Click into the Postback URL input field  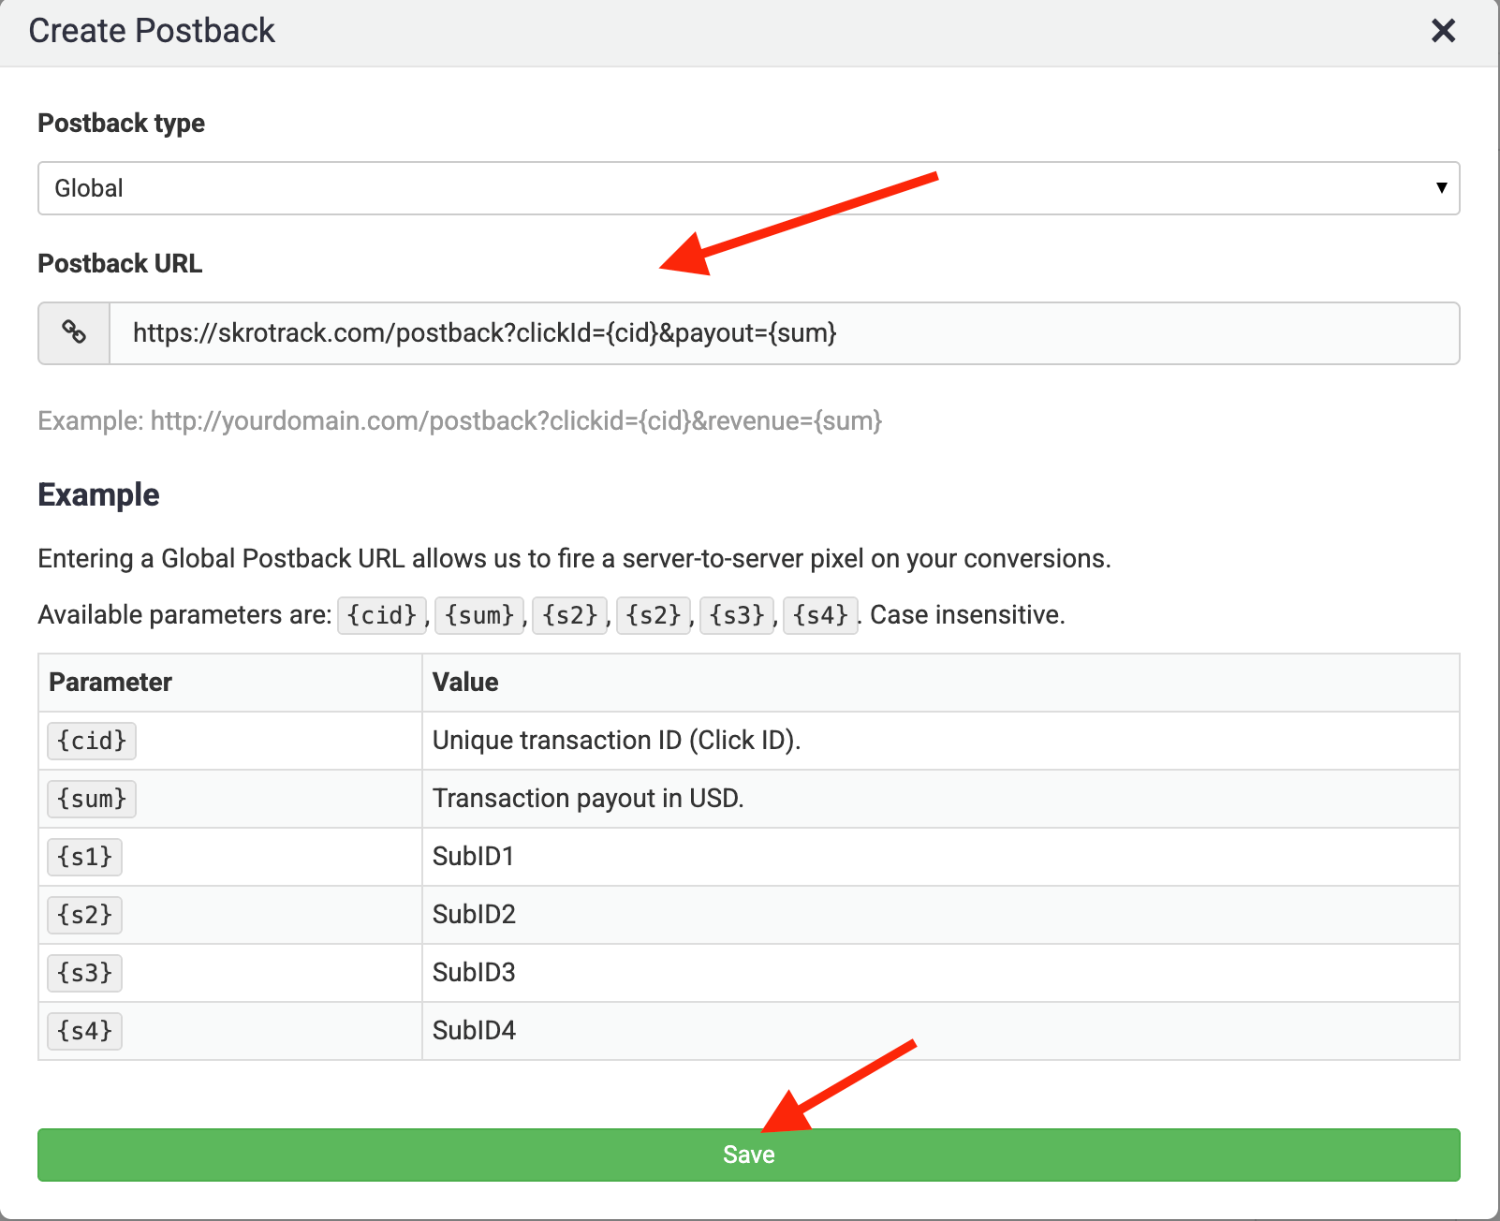(x=784, y=333)
